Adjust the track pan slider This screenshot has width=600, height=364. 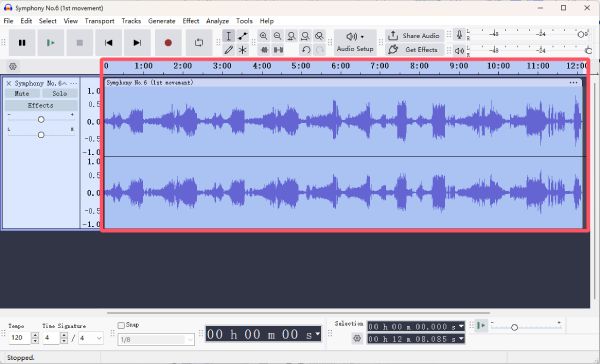41,135
